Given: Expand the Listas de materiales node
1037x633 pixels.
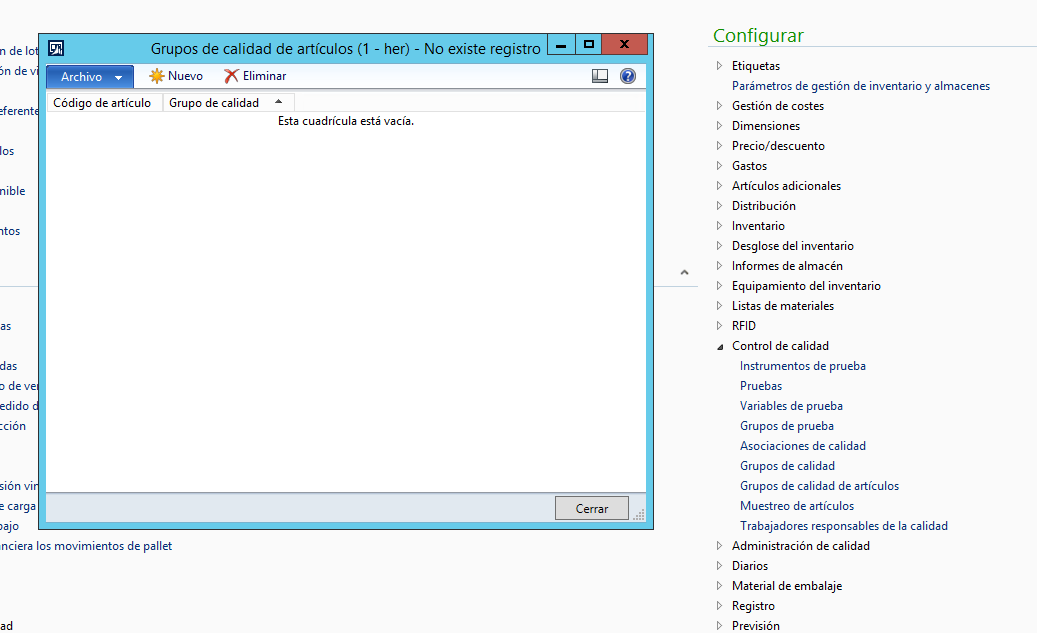Looking at the screenshot, I should pyautogui.click(x=720, y=306).
